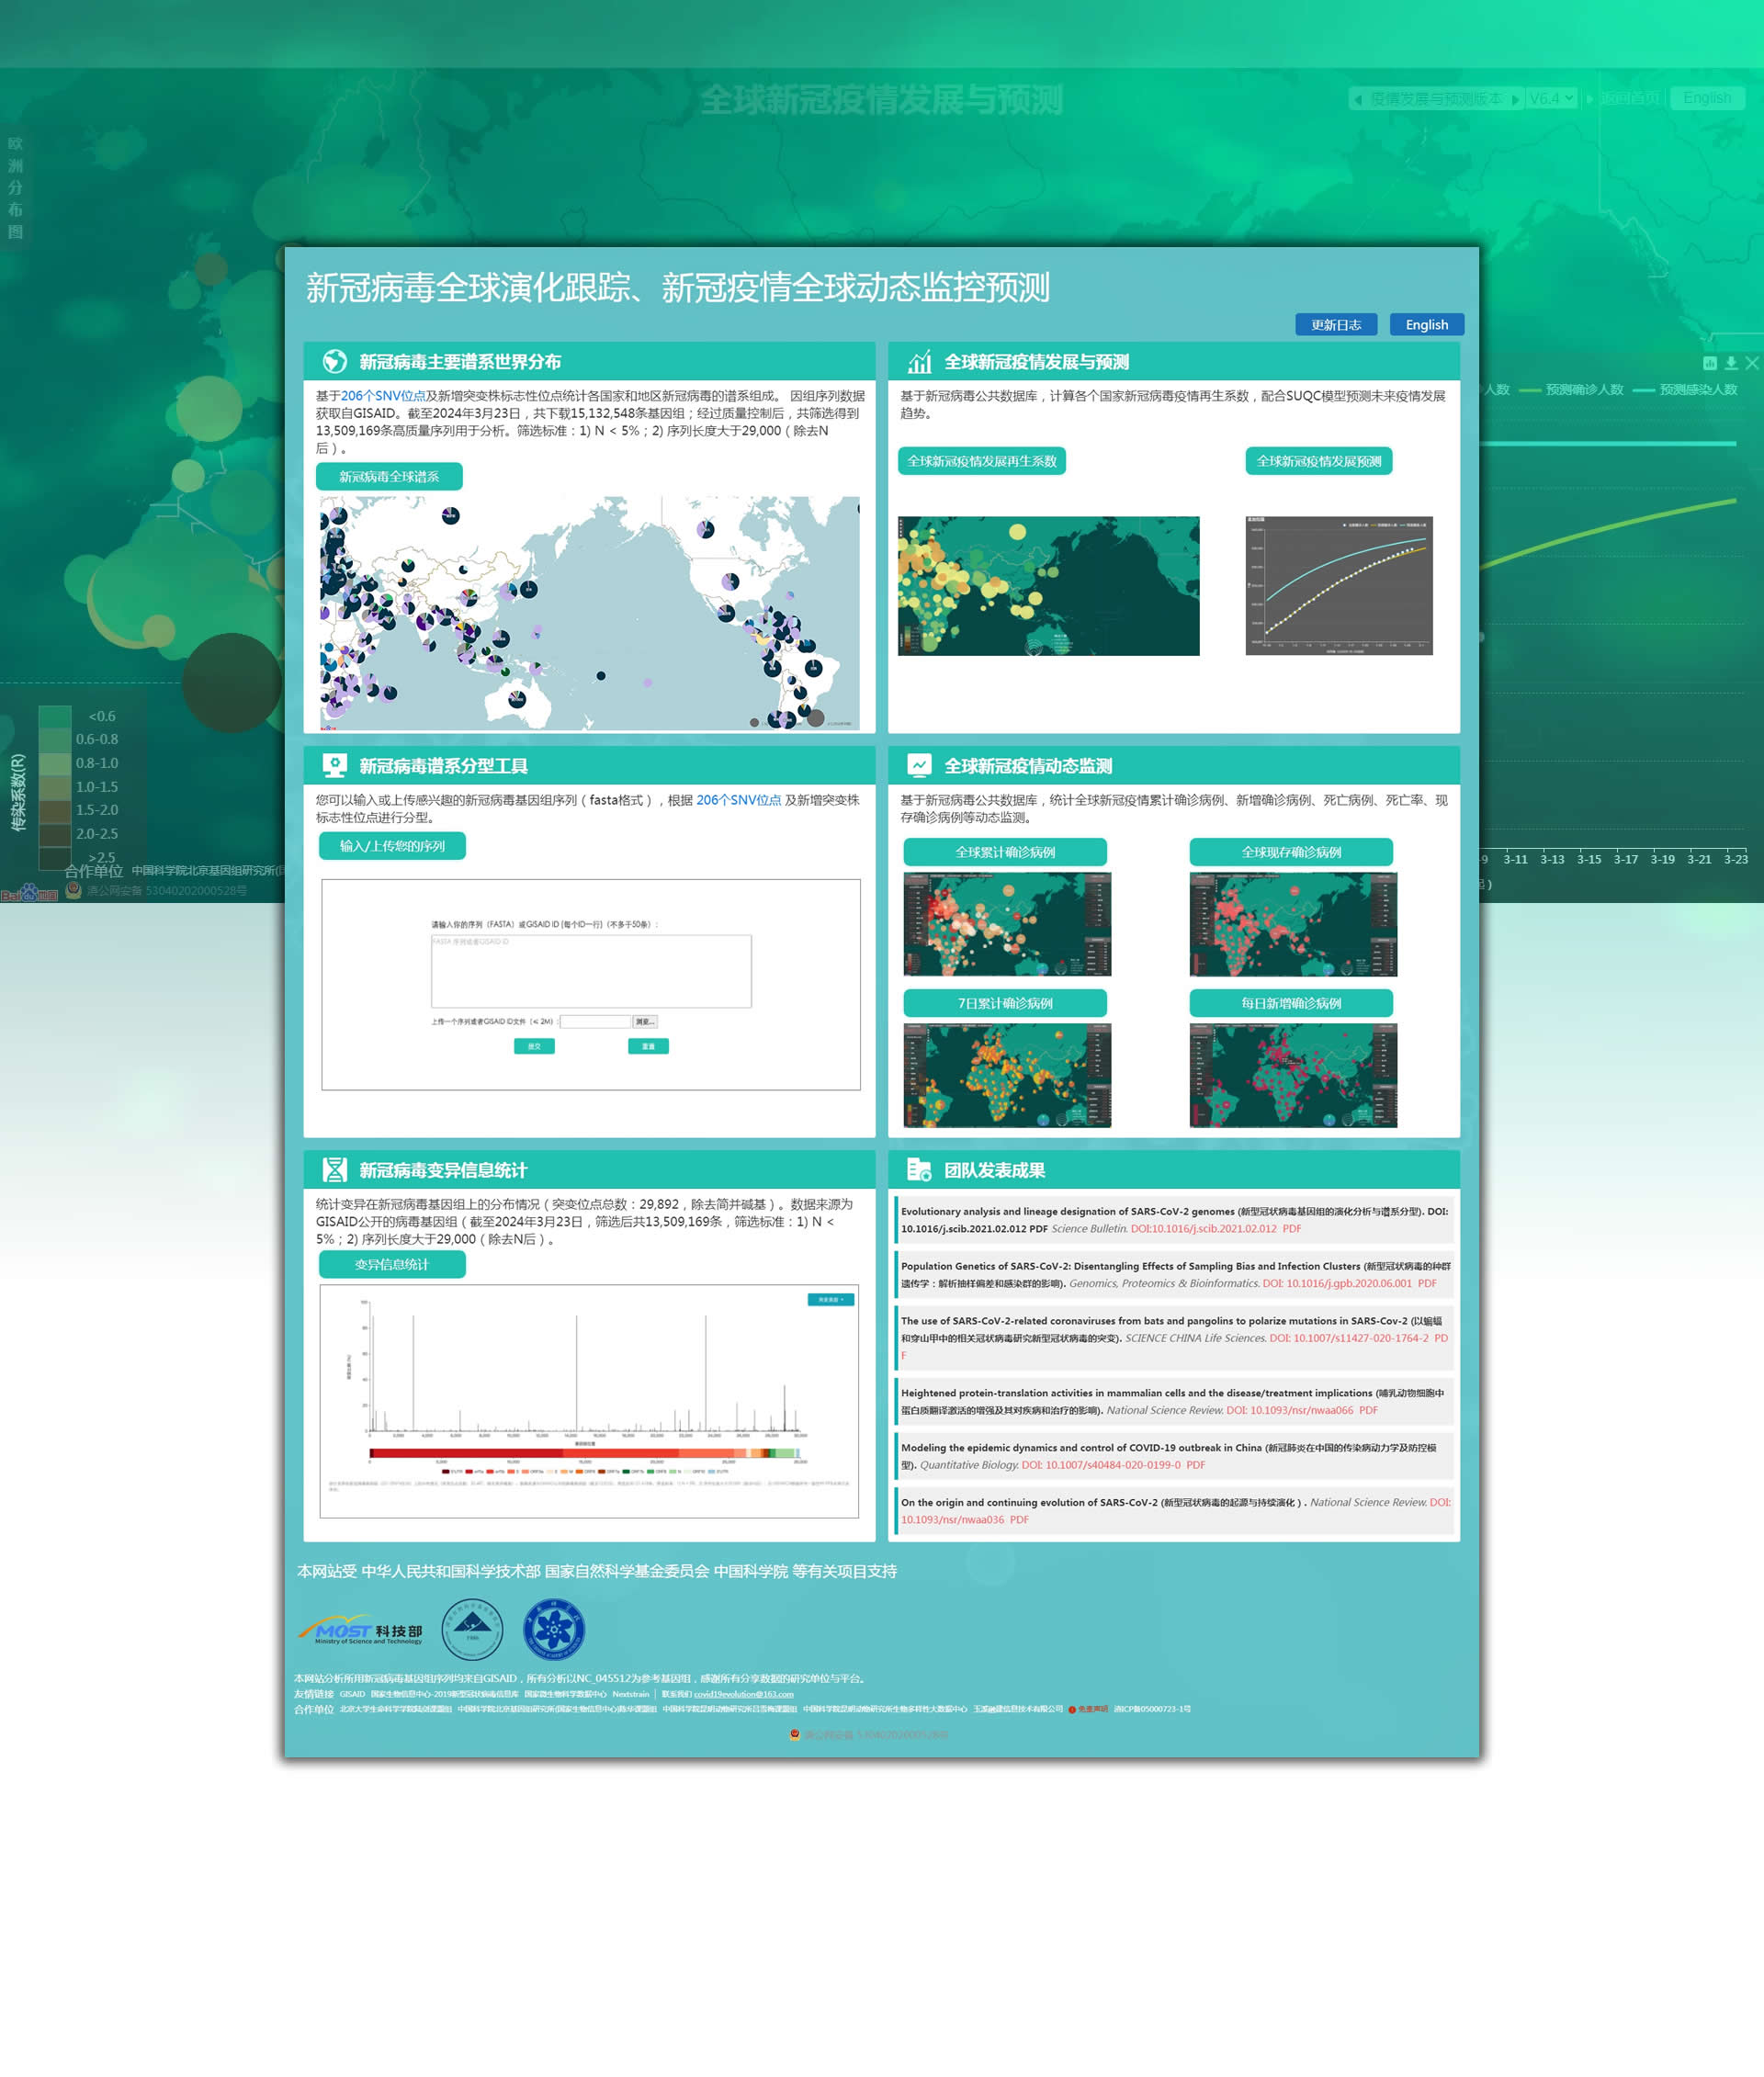Click the trend line icon beside 全球新冠疫情动态监测
Screen dimensions: 1764x2077
click(x=919, y=765)
